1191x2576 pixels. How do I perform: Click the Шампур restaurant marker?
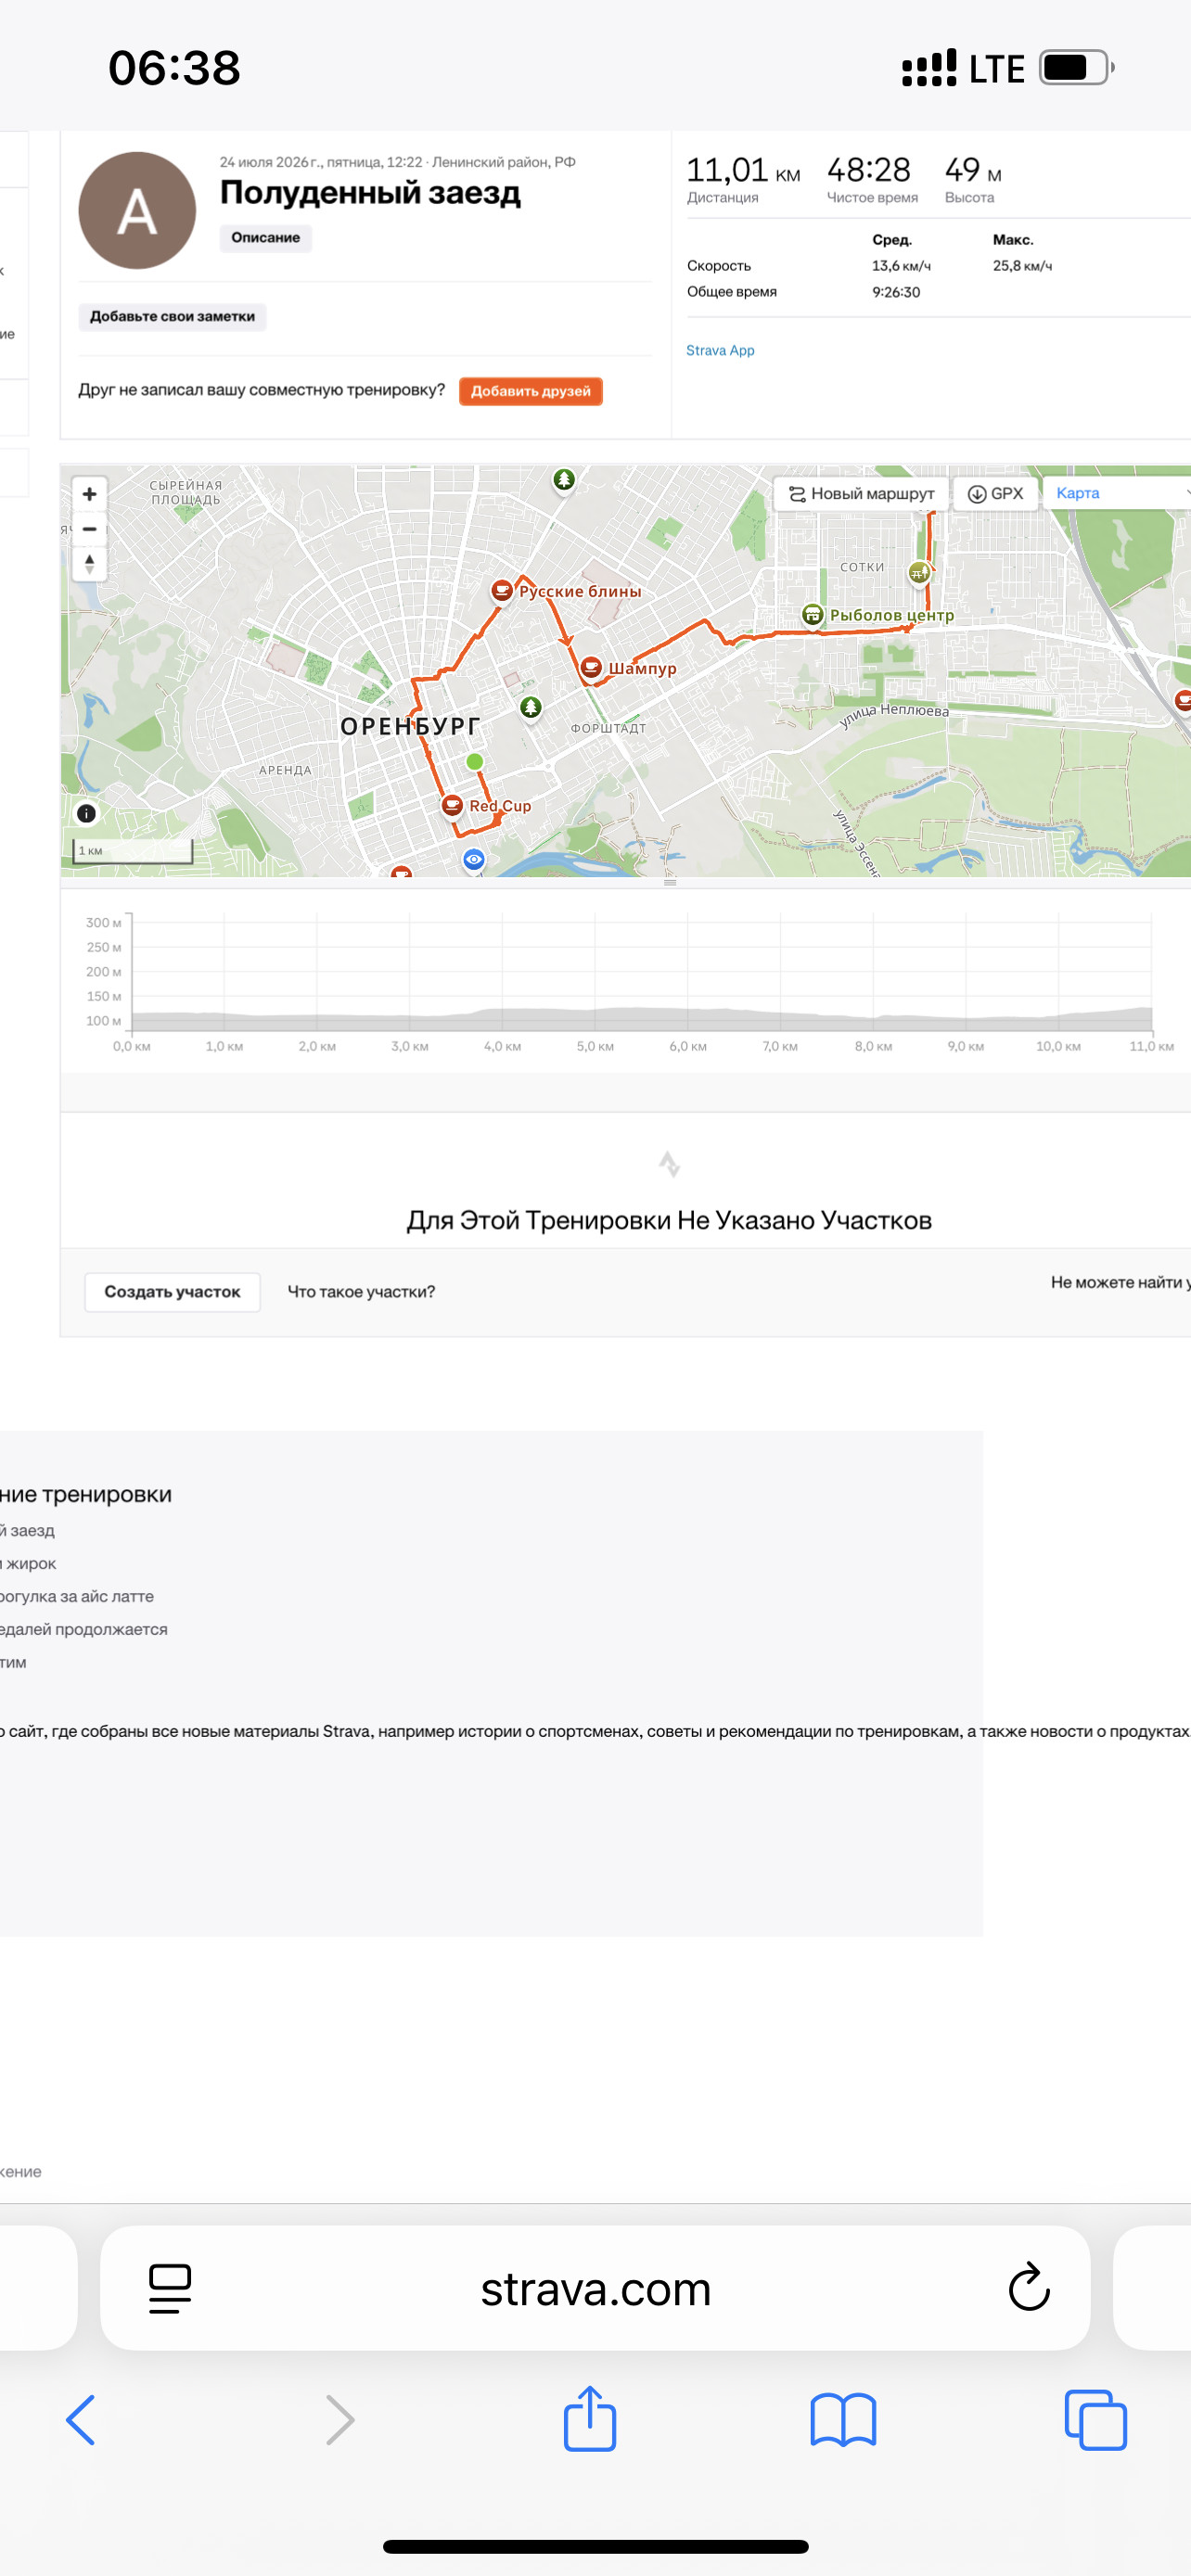pyautogui.click(x=591, y=667)
